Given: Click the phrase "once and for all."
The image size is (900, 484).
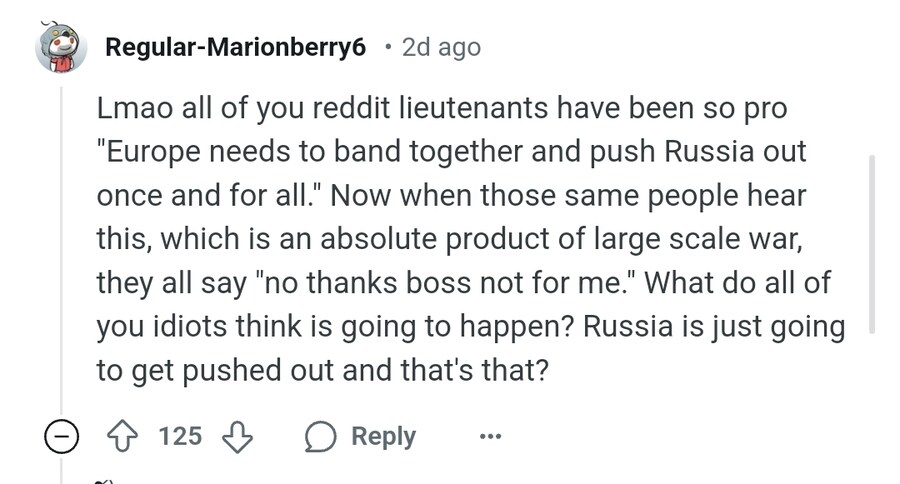Looking at the screenshot, I should tap(208, 196).
